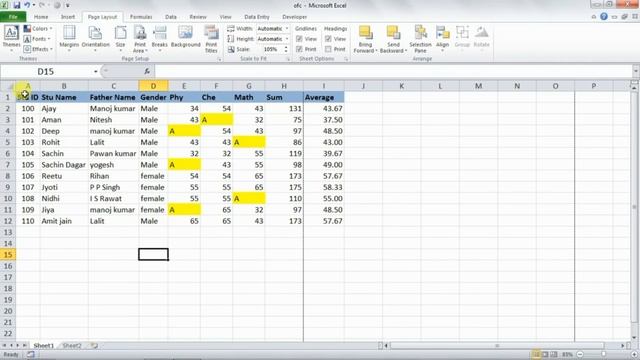Screen dimensions: 640x360
Task: Toggle Headings Print checkbox
Action: [328, 49]
